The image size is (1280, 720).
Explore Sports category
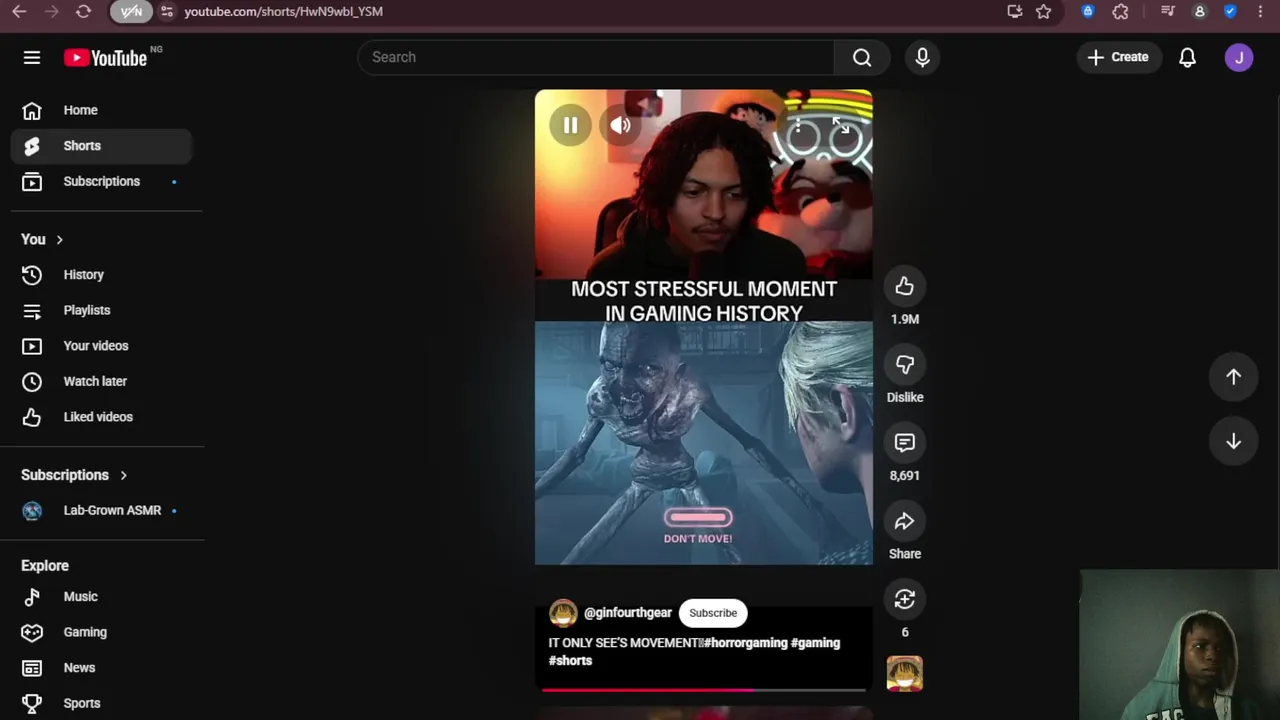(102, 703)
